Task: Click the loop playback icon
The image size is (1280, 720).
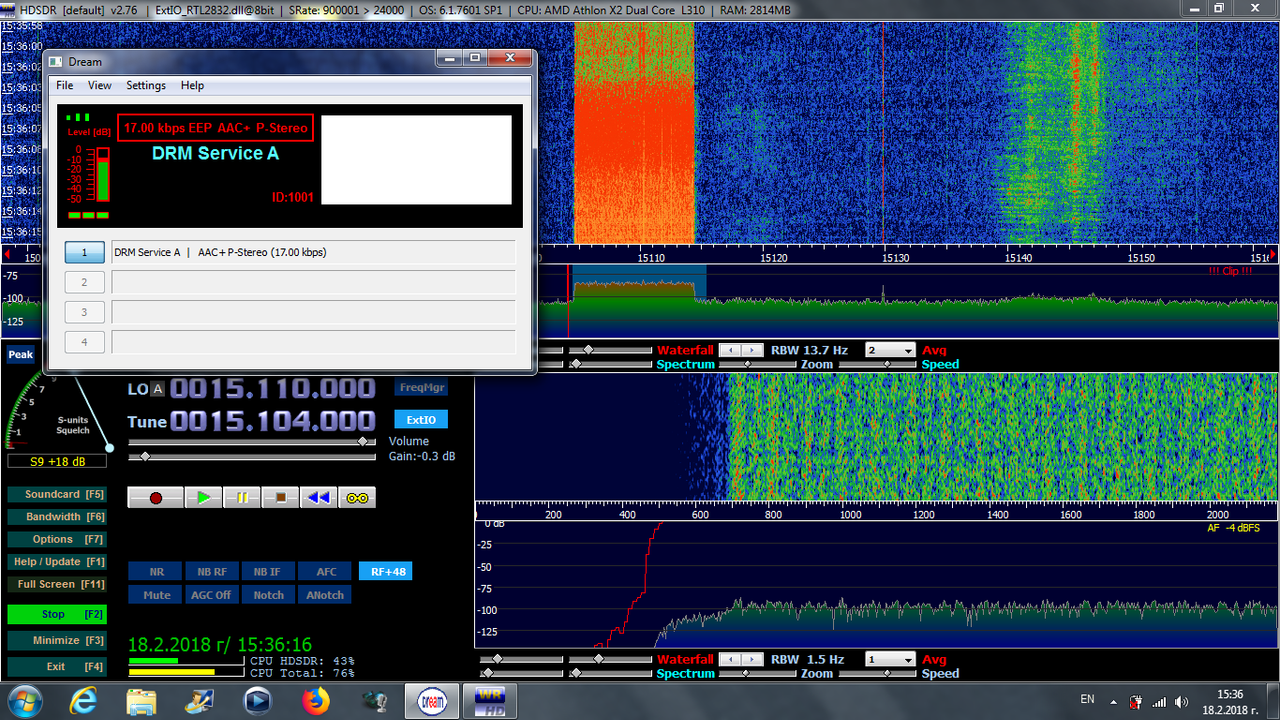Action: pos(357,497)
